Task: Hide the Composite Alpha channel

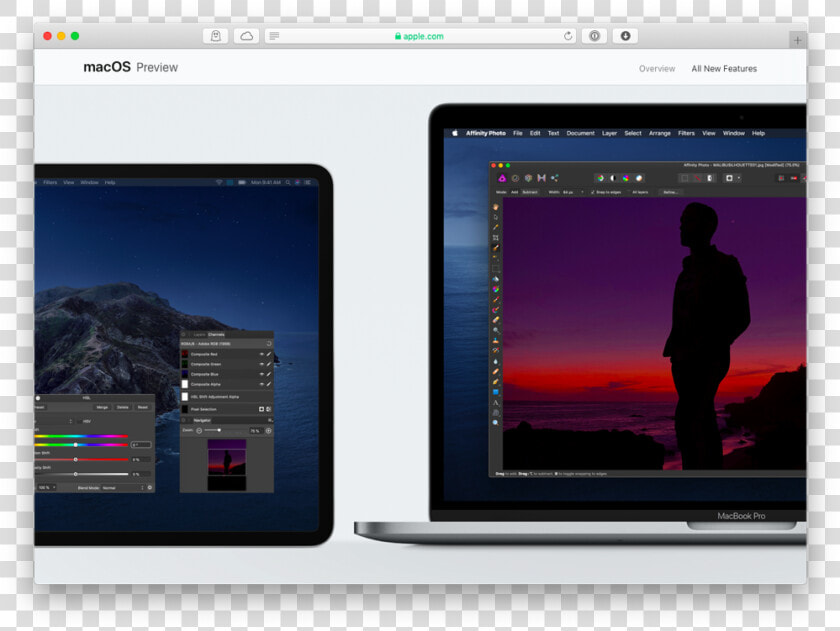Action: click(x=262, y=384)
